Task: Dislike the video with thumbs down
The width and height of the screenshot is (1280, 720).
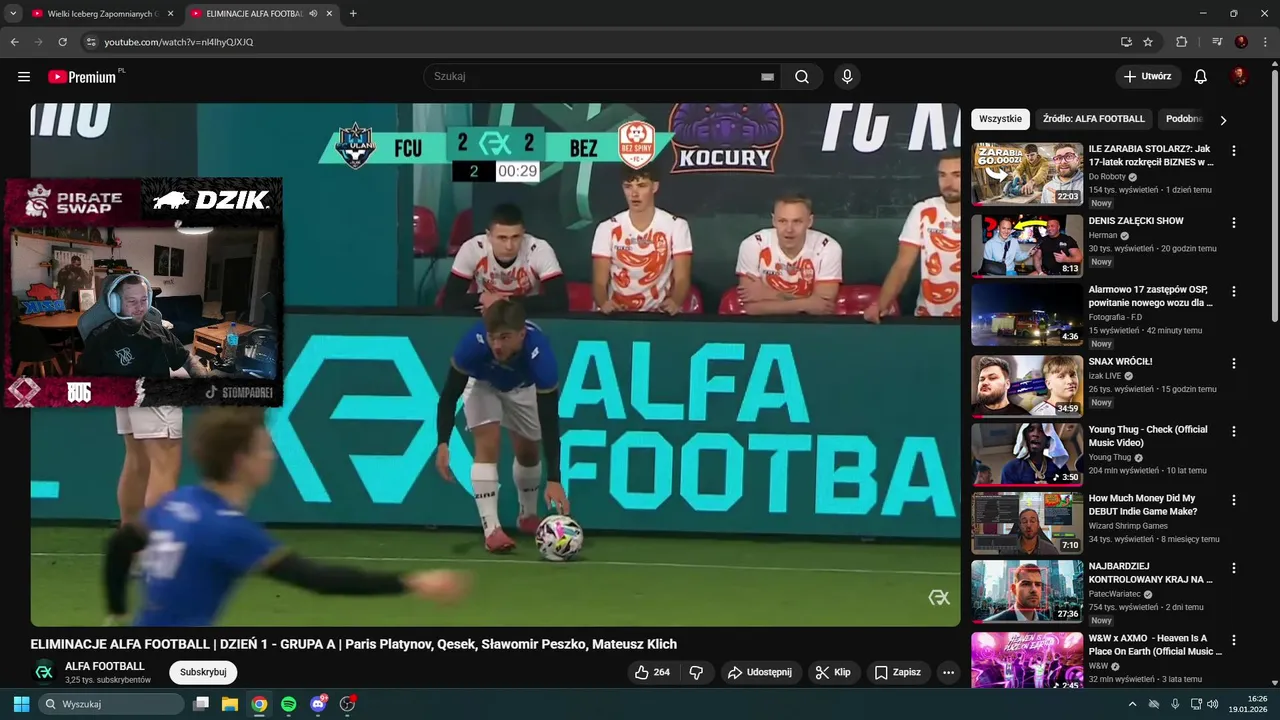Action: point(697,673)
